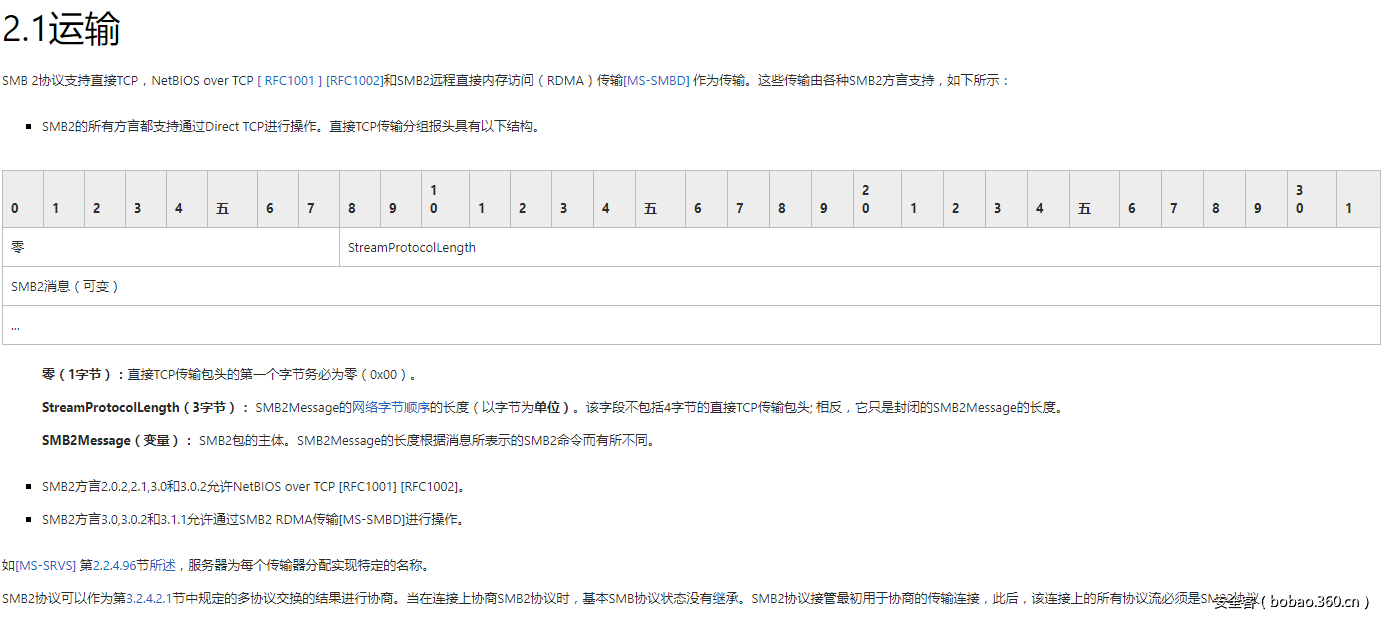Select the StreamProtocolLength table cell
Screen dimensions: 1384x620
click(x=411, y=247)
